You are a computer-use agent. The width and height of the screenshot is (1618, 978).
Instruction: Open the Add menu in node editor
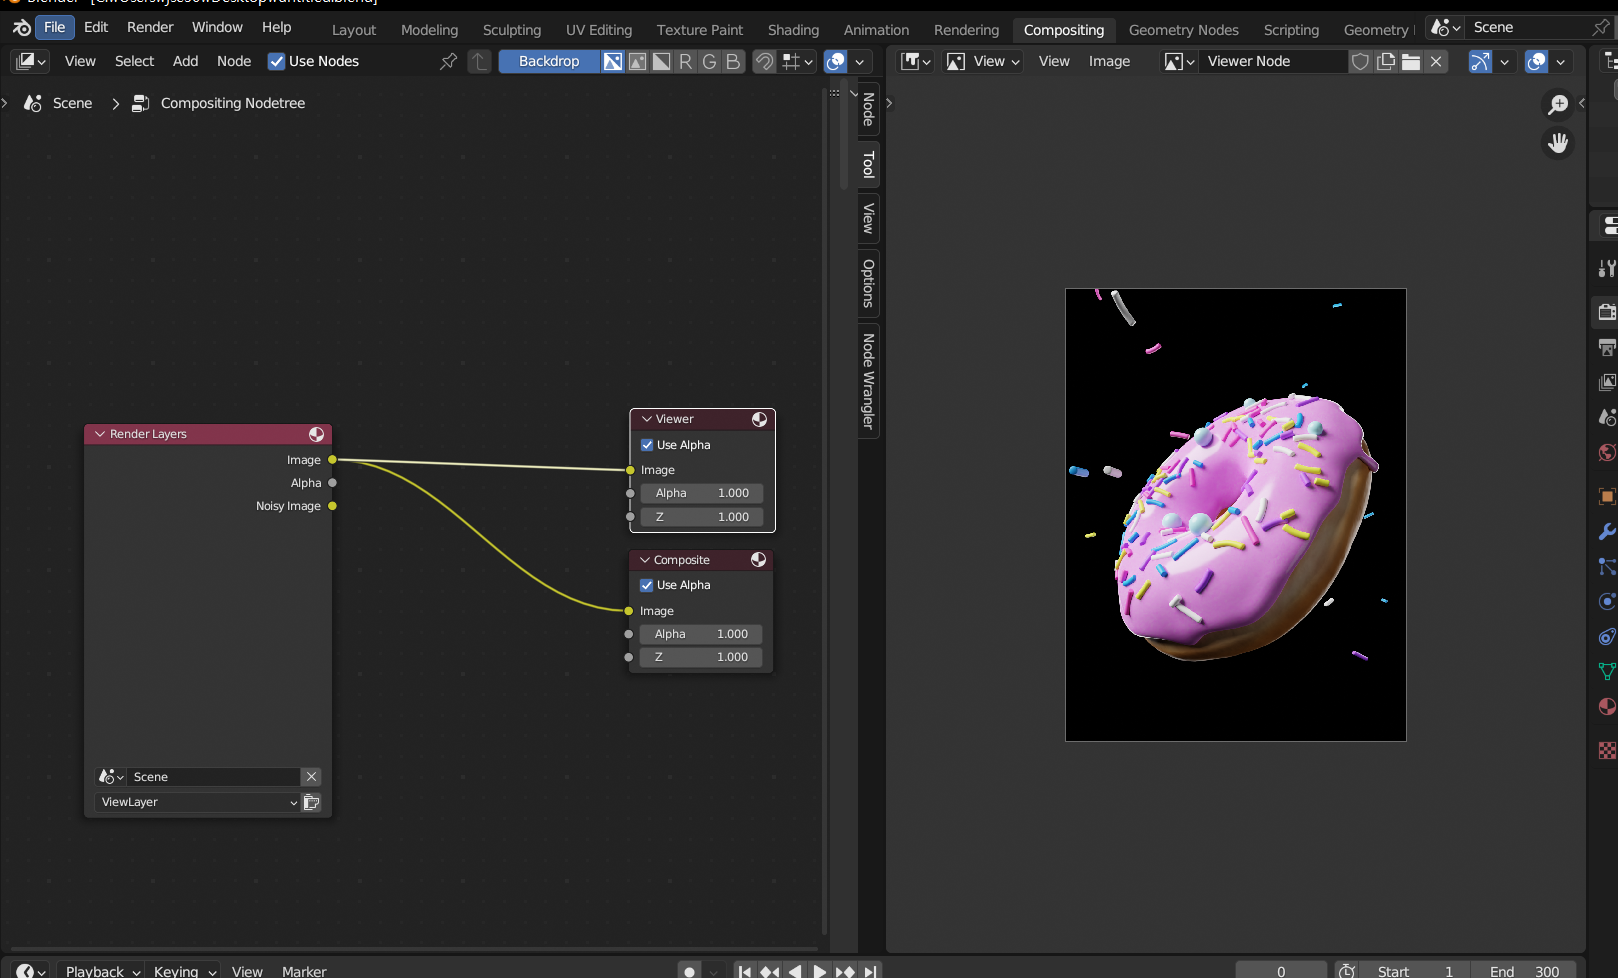[185, 61]
